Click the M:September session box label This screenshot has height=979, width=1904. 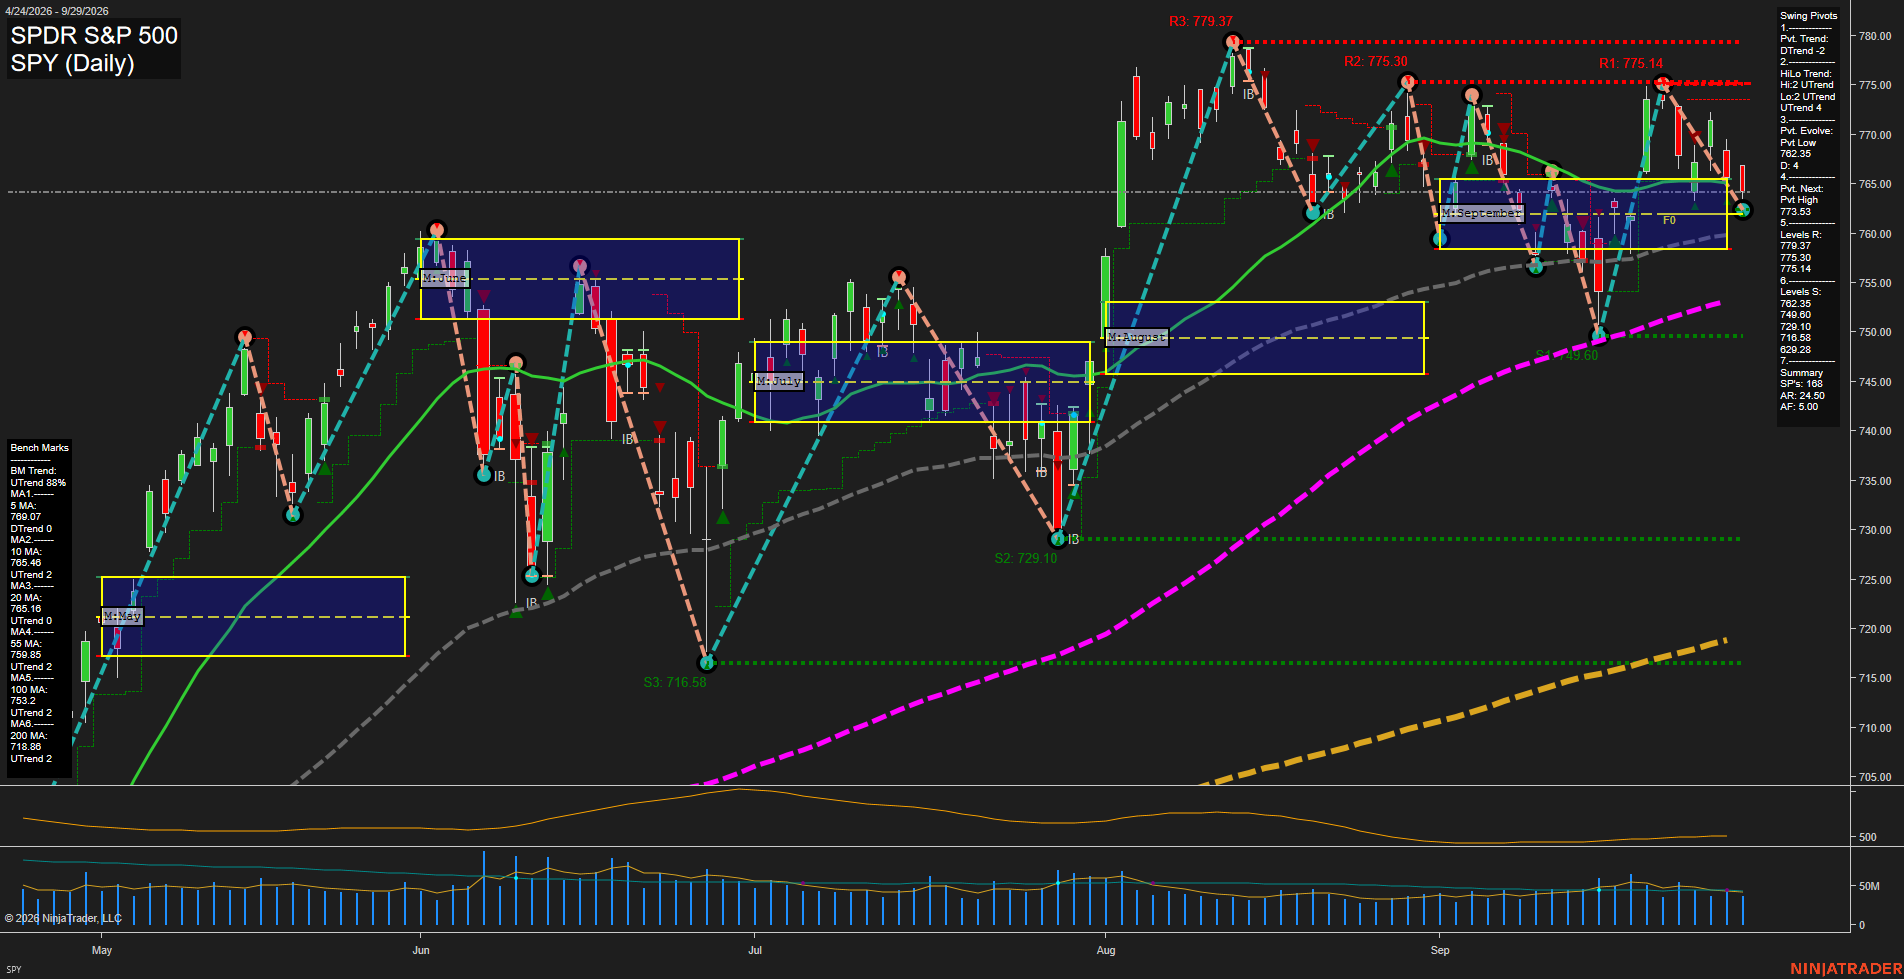point(1481,213)
